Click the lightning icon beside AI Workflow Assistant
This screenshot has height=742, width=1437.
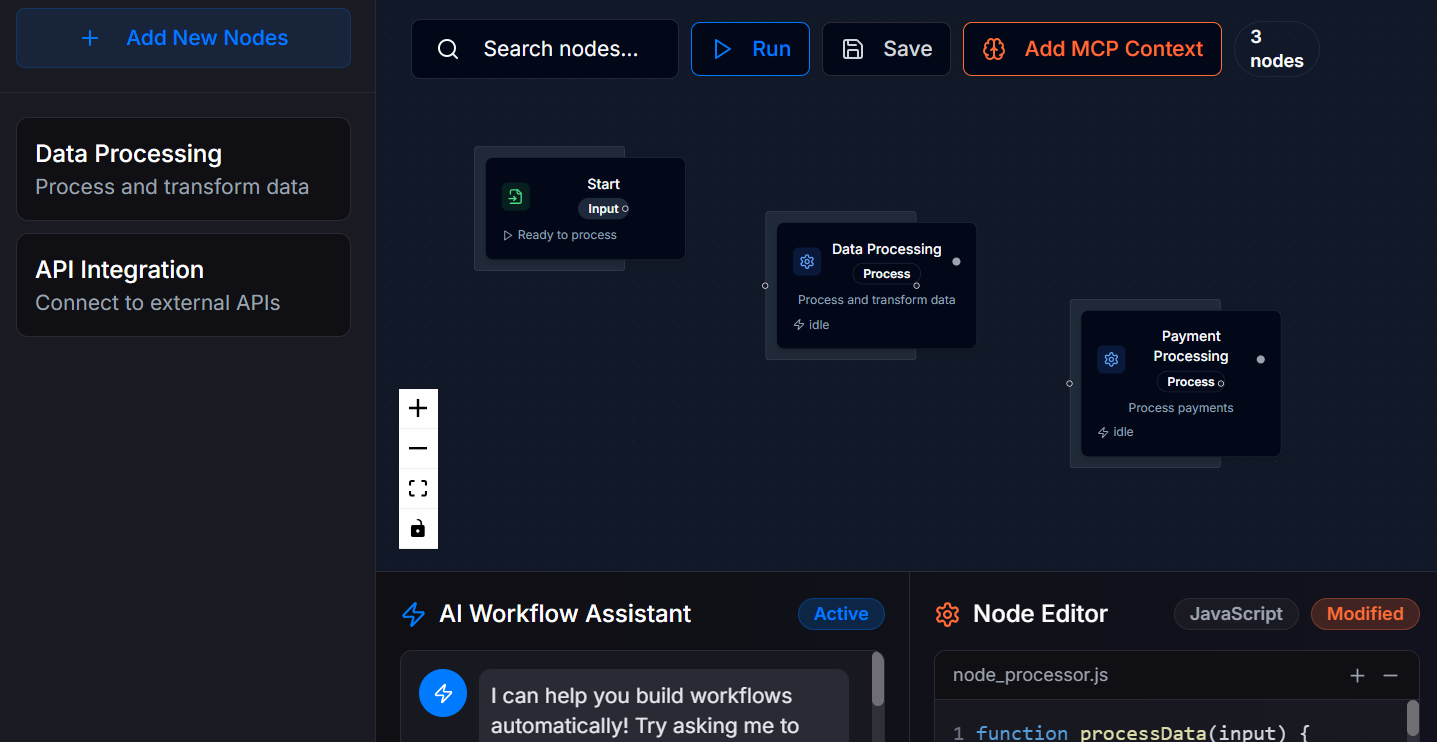pos(413,614)
